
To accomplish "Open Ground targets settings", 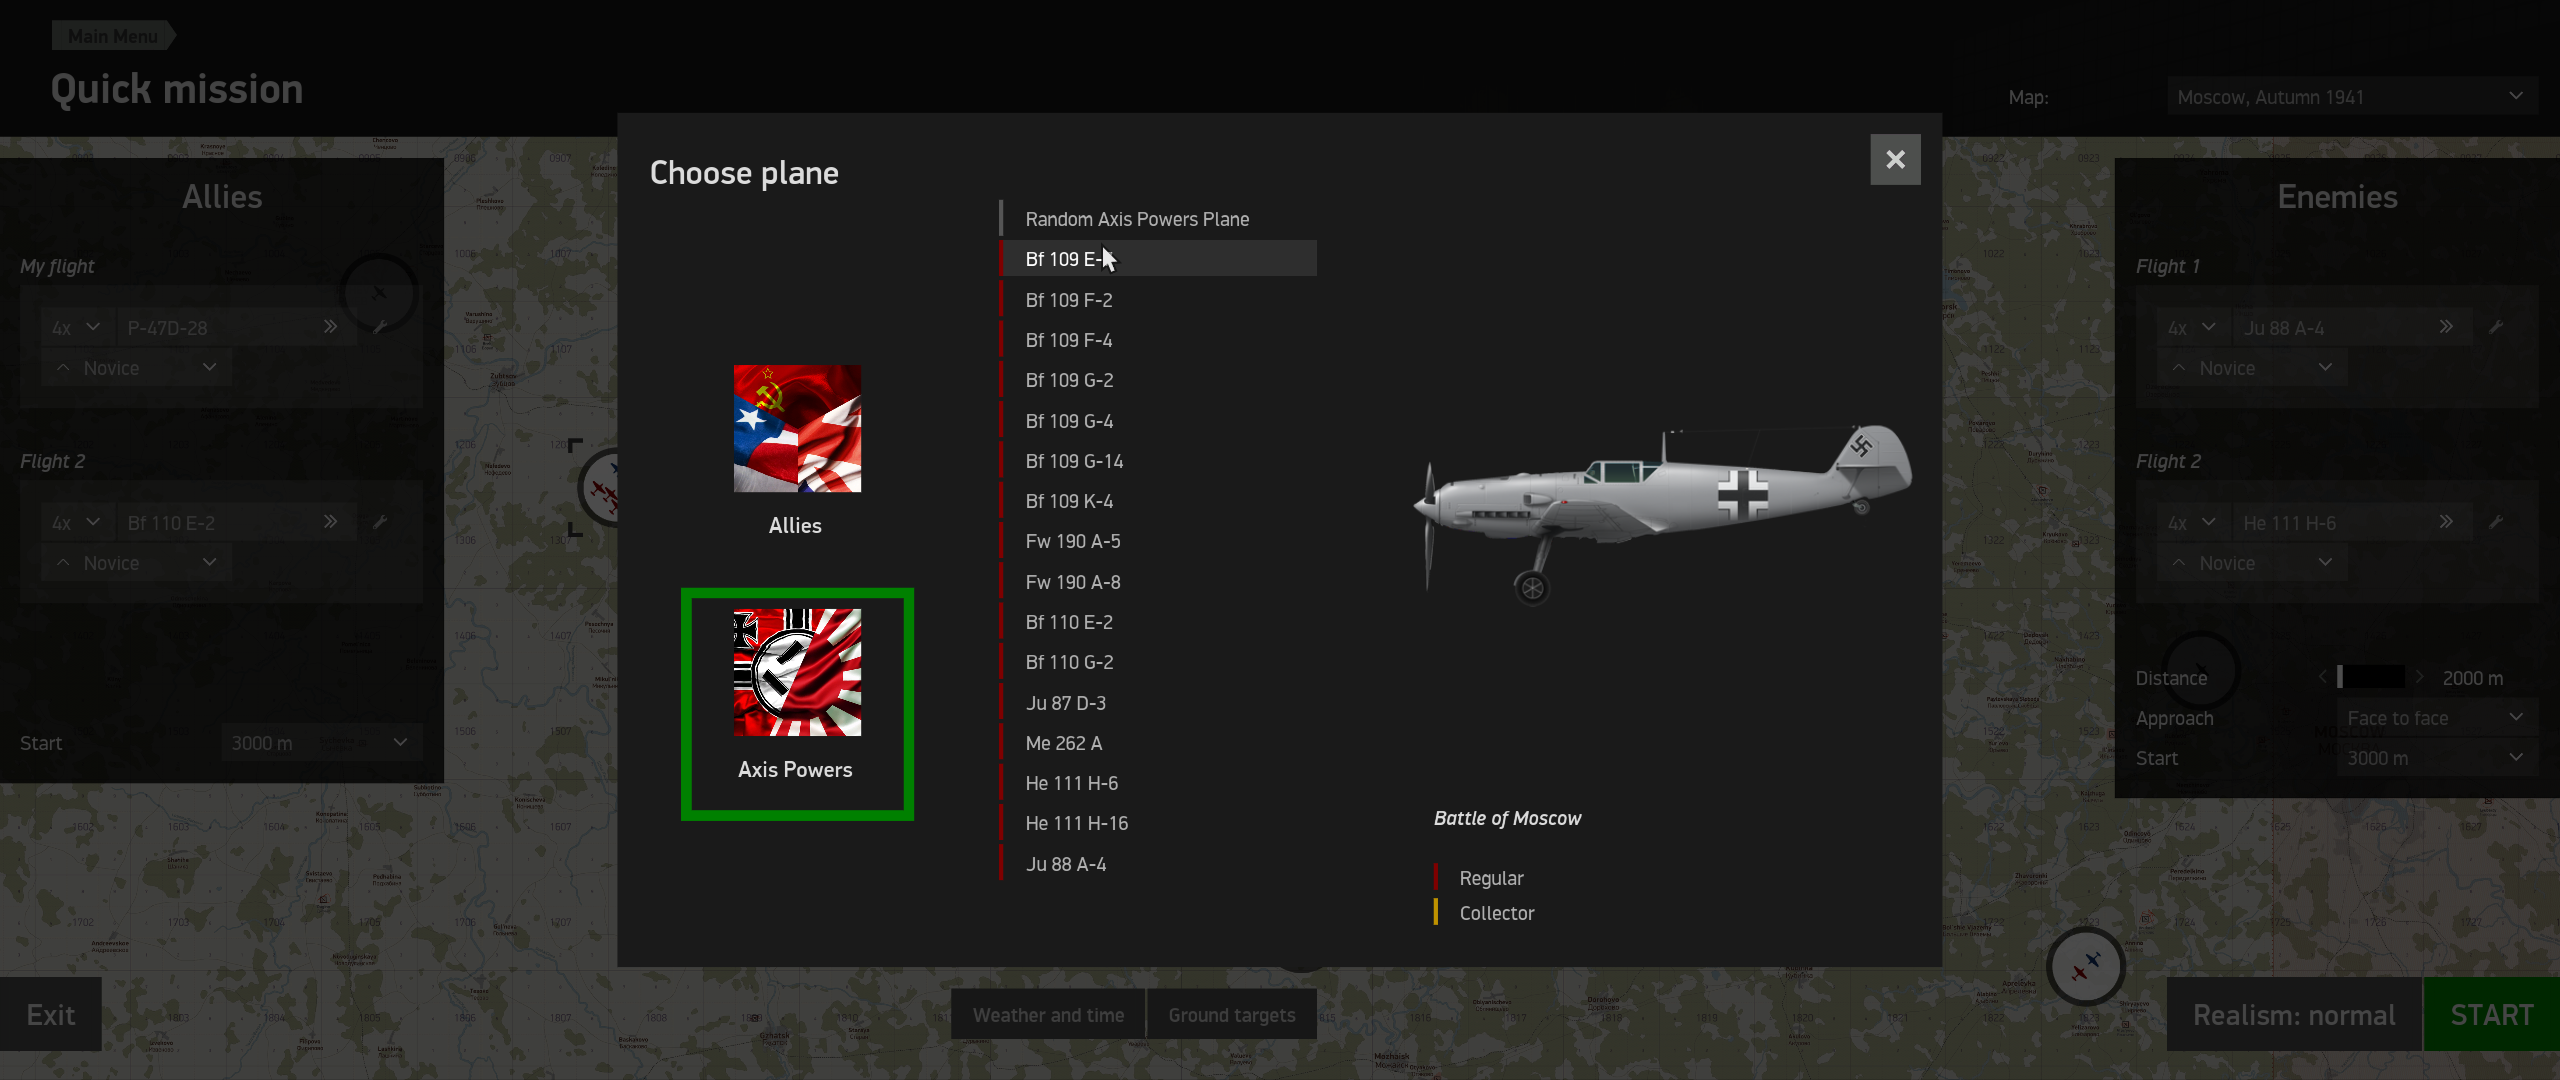I will (x=1232, y=1015).
